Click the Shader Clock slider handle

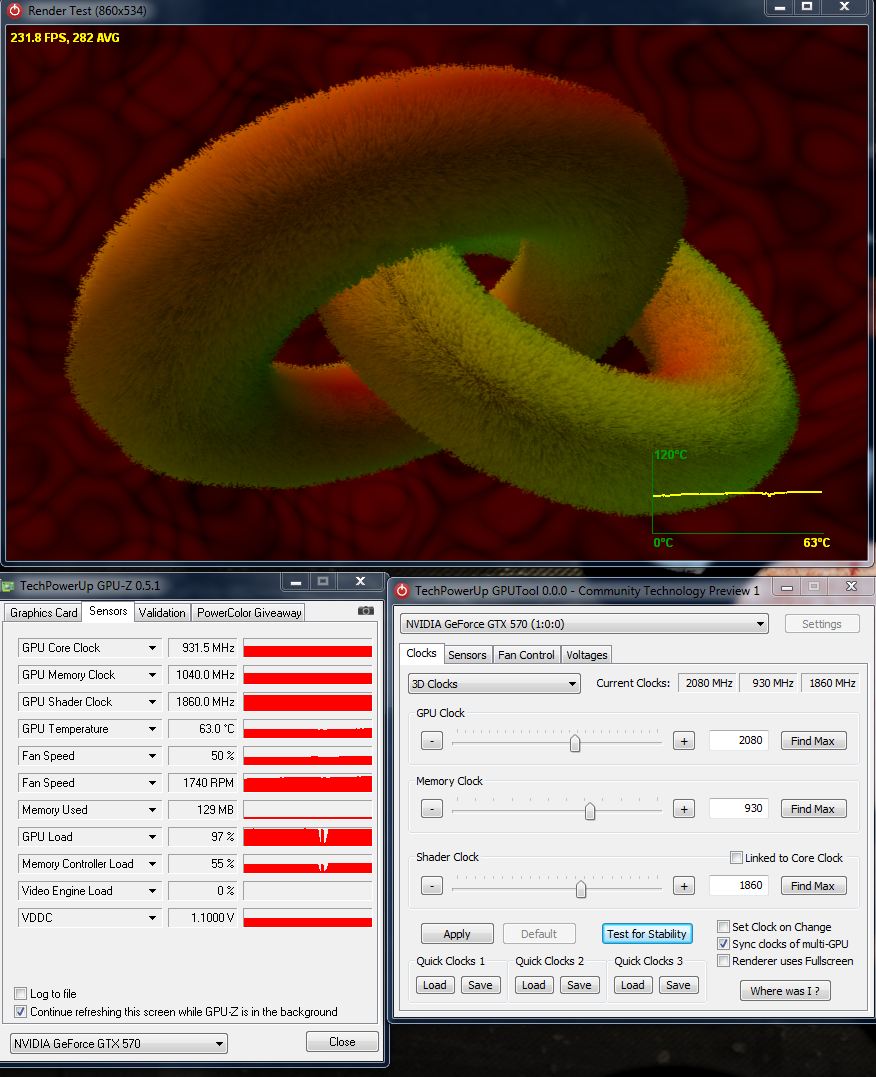(581, 889)
